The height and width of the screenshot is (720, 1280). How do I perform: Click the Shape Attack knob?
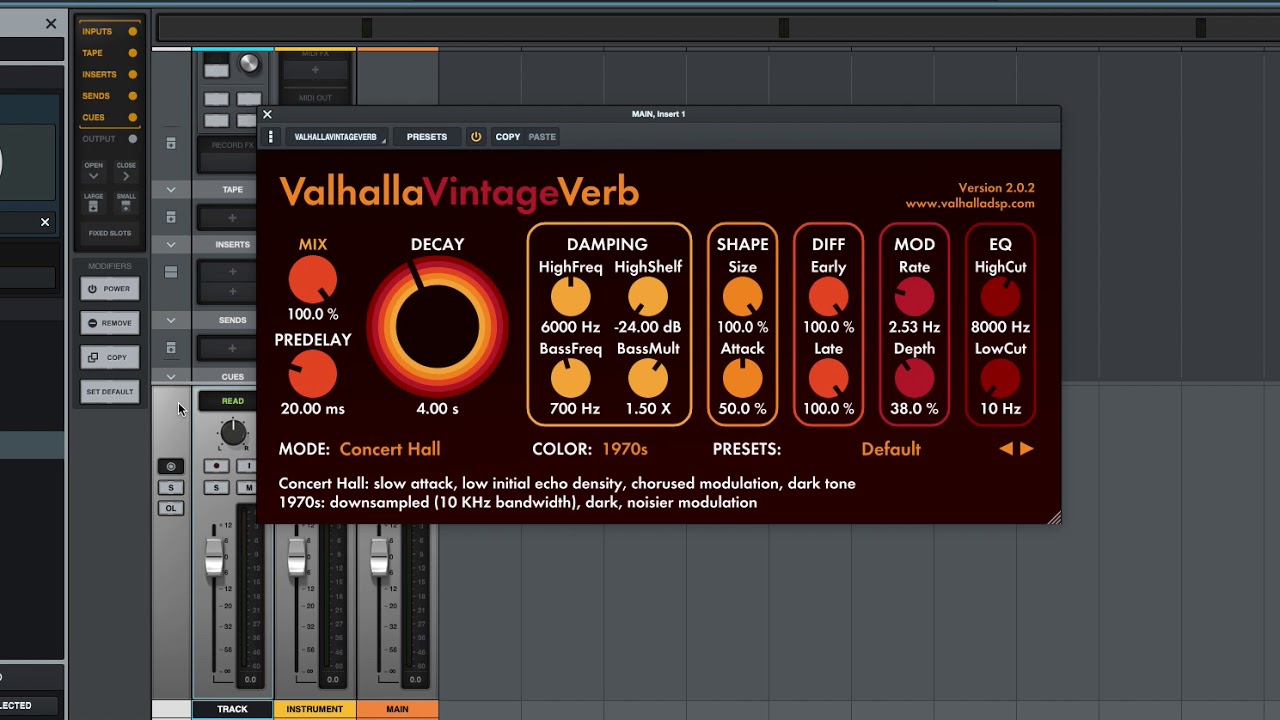(742, 379)
